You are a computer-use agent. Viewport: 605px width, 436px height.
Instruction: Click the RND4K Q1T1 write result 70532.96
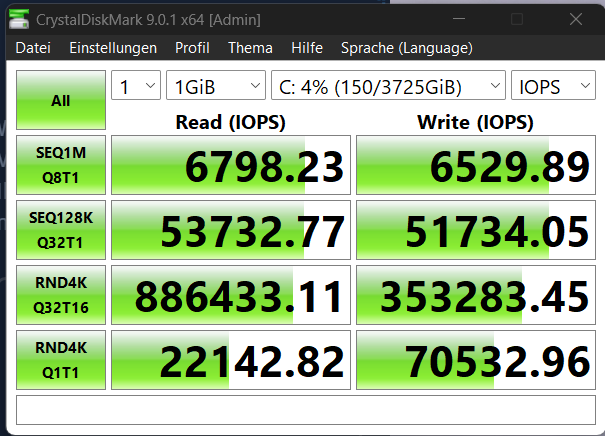476,360
